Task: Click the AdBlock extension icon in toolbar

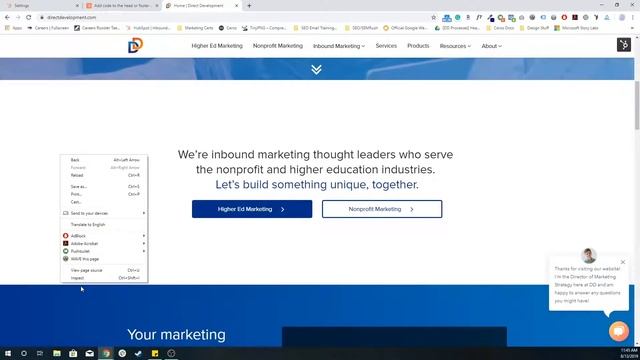Action: pos(564,18)
